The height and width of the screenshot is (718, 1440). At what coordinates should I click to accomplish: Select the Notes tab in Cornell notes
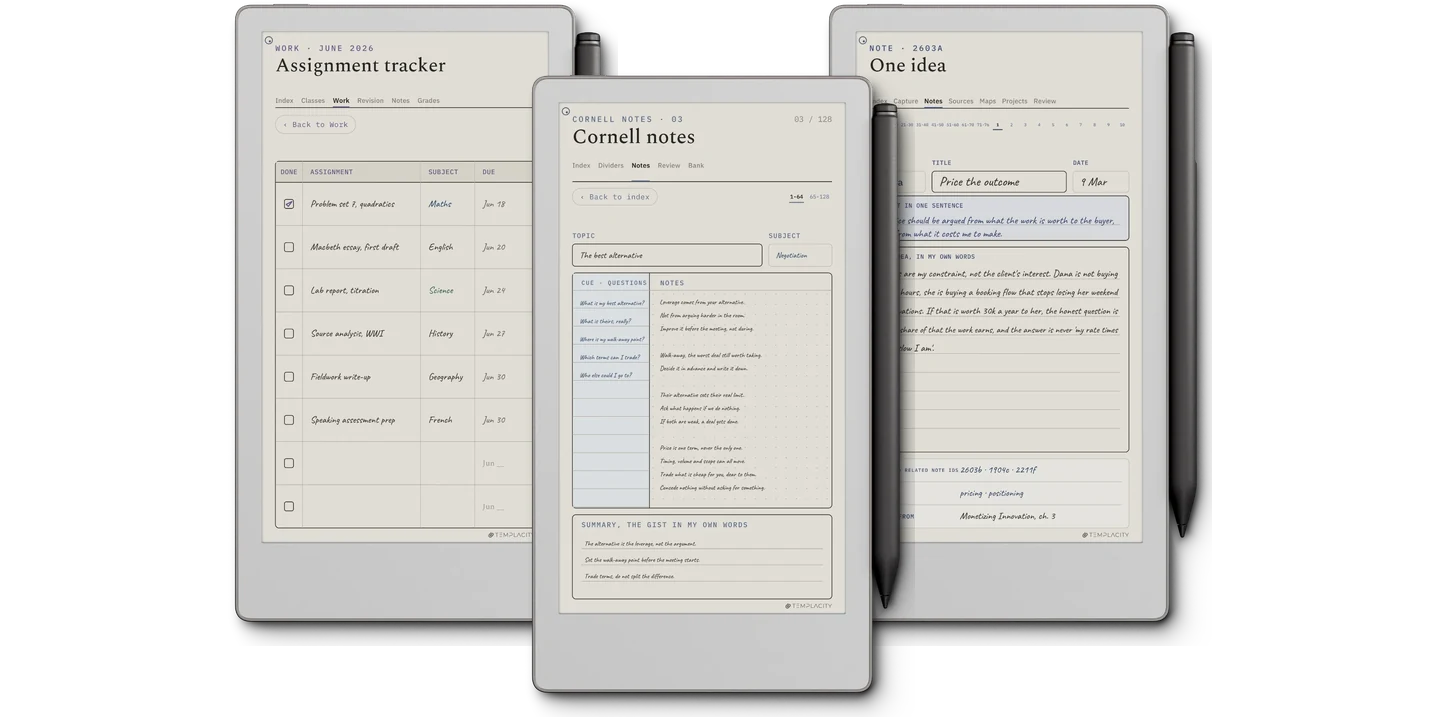(x=641, y=166)
